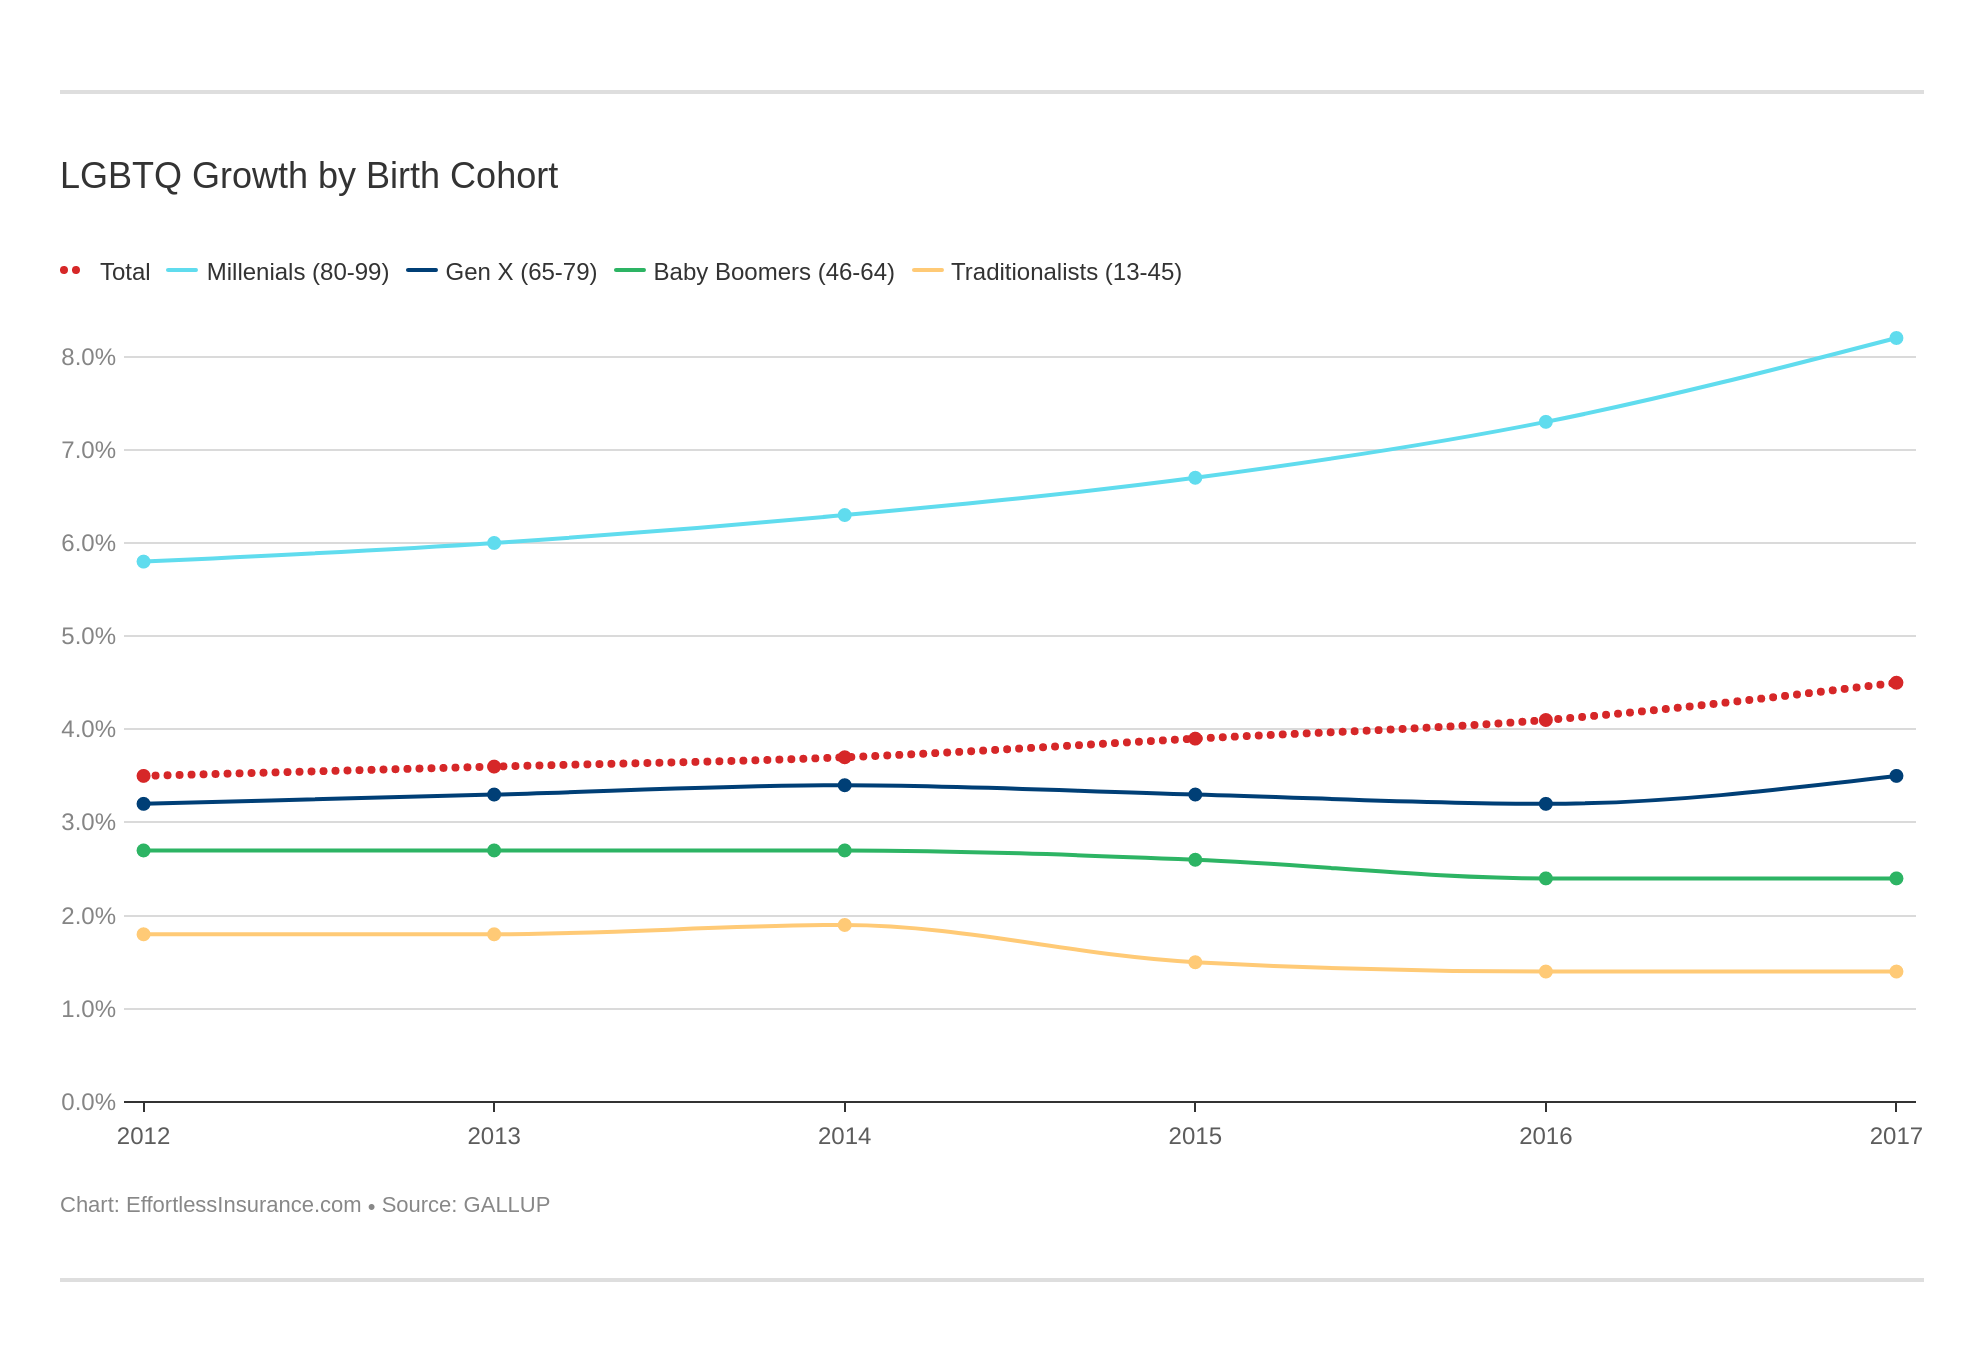Click the Total legend label
Viewport: 1984px width, 1372px height.
coord(125,272)
